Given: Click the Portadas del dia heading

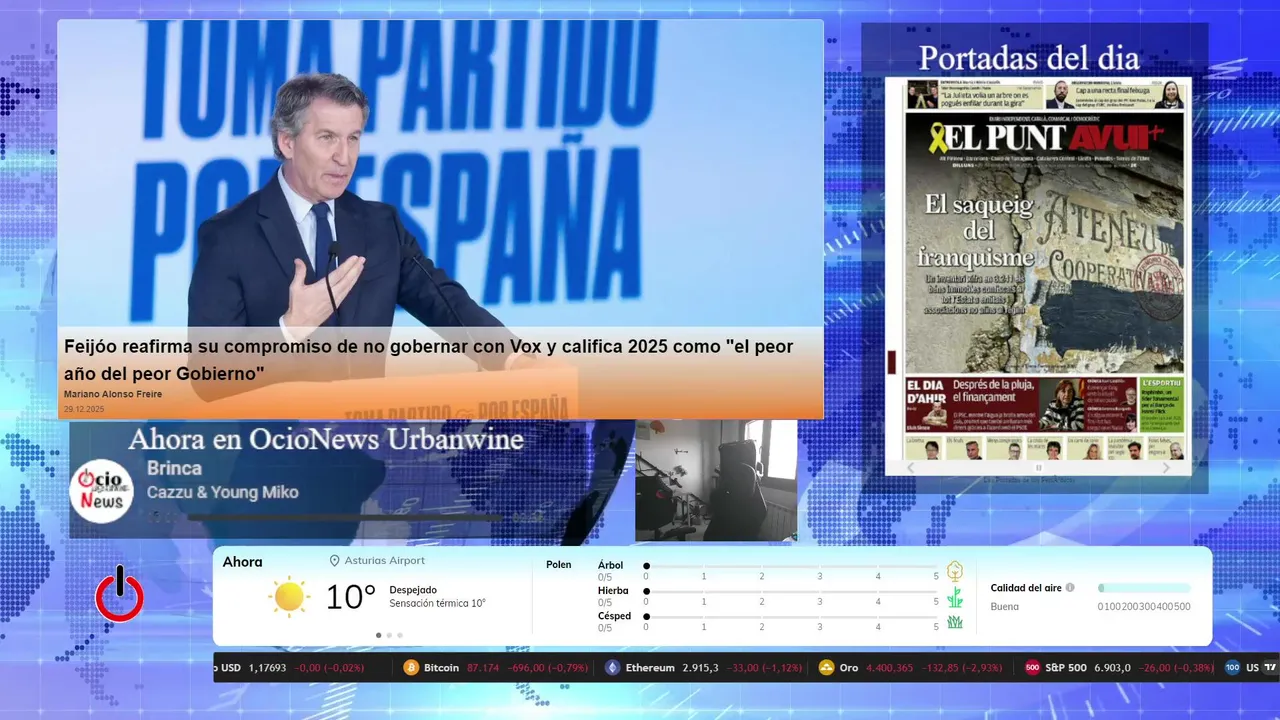Looking at the screenshot, I should (1029, 58).
